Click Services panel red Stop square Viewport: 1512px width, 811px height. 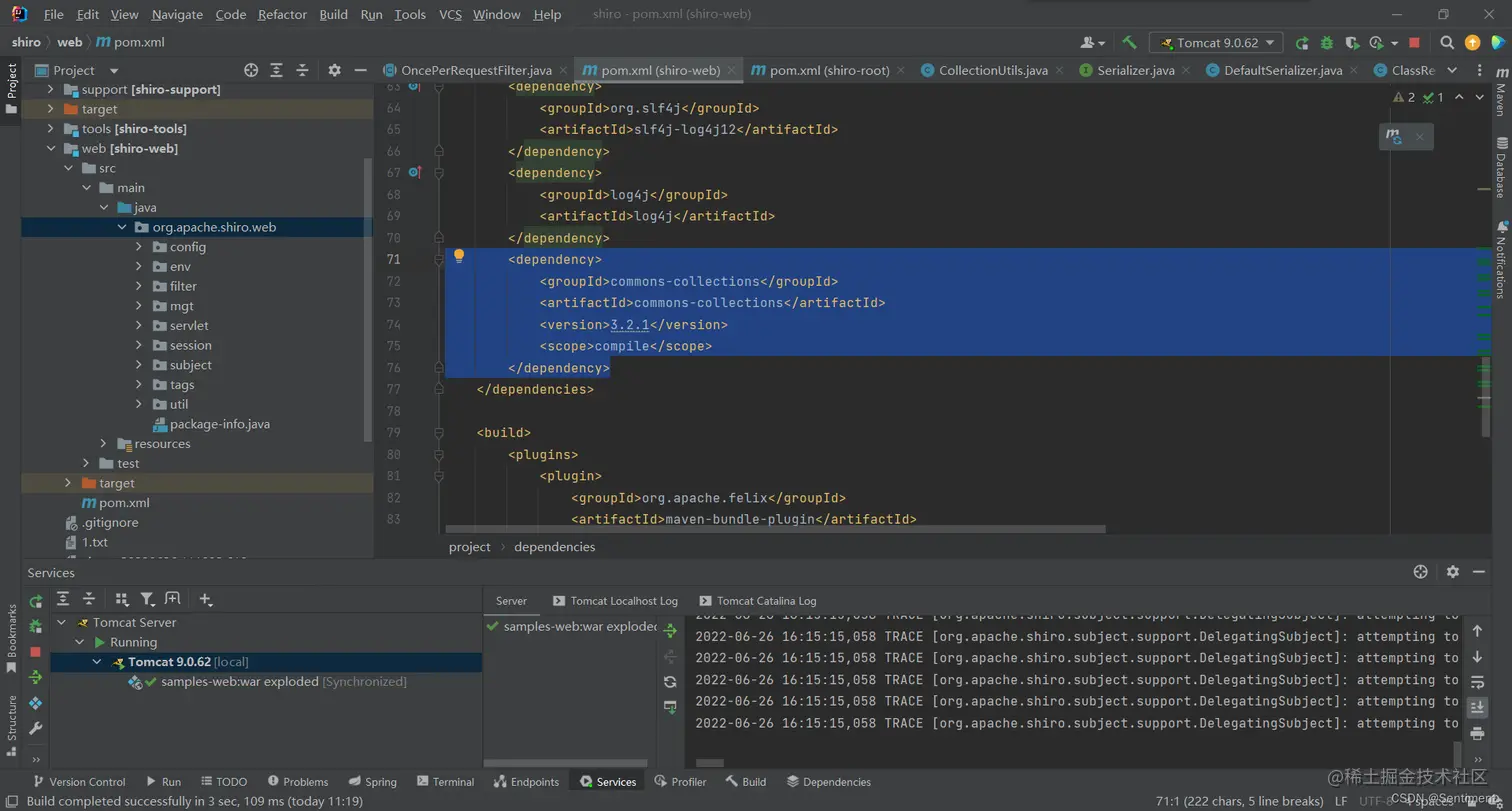coord(36,652)
